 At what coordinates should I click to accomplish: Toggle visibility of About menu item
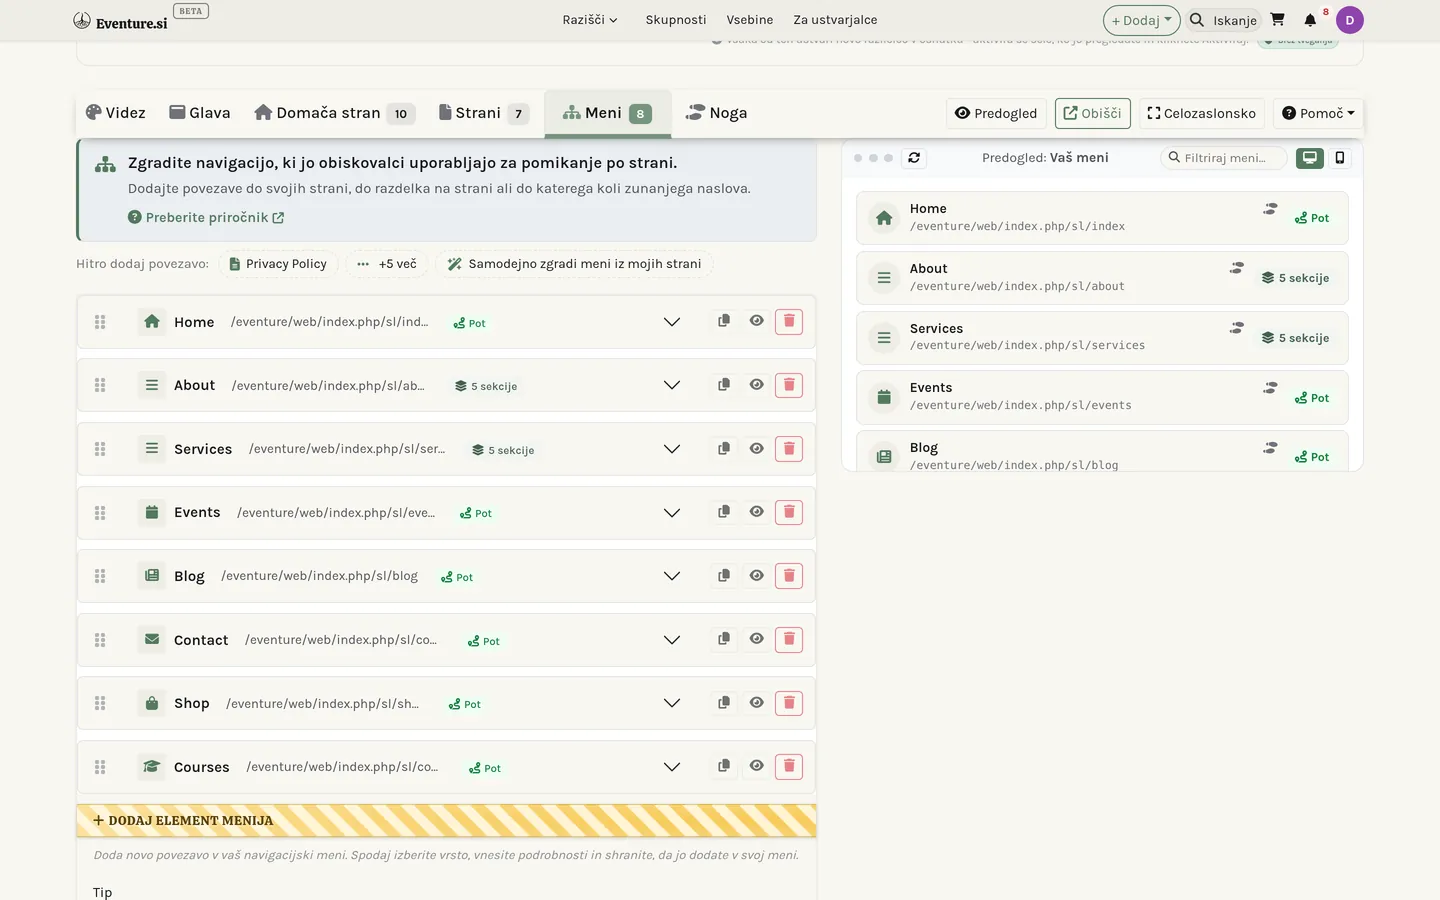757,385
